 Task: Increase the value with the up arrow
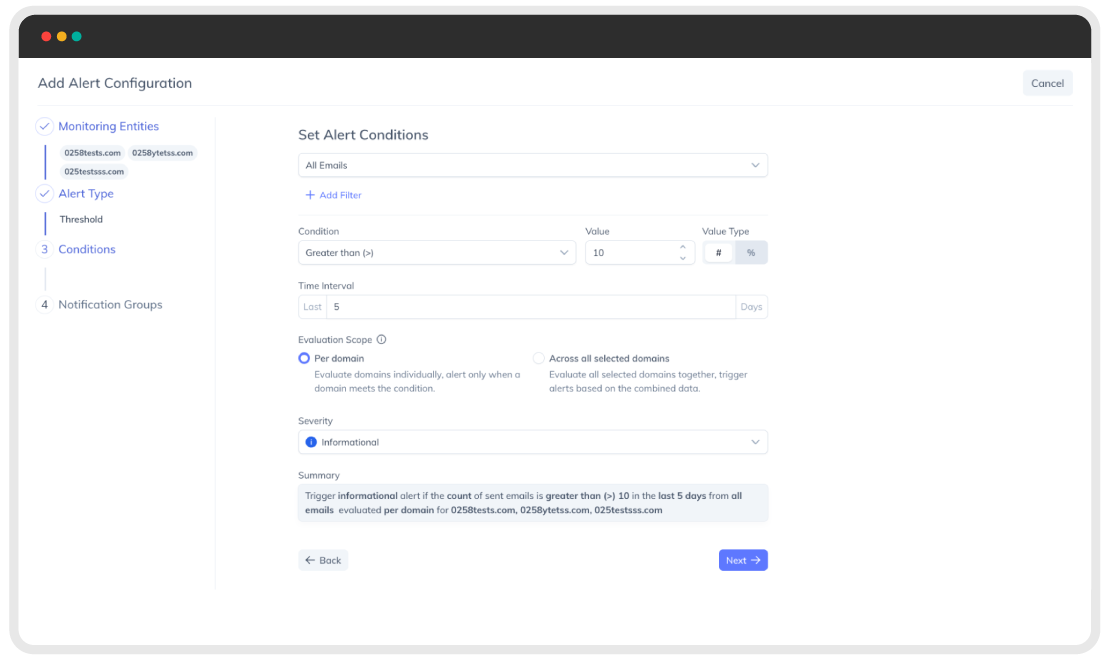682,247
